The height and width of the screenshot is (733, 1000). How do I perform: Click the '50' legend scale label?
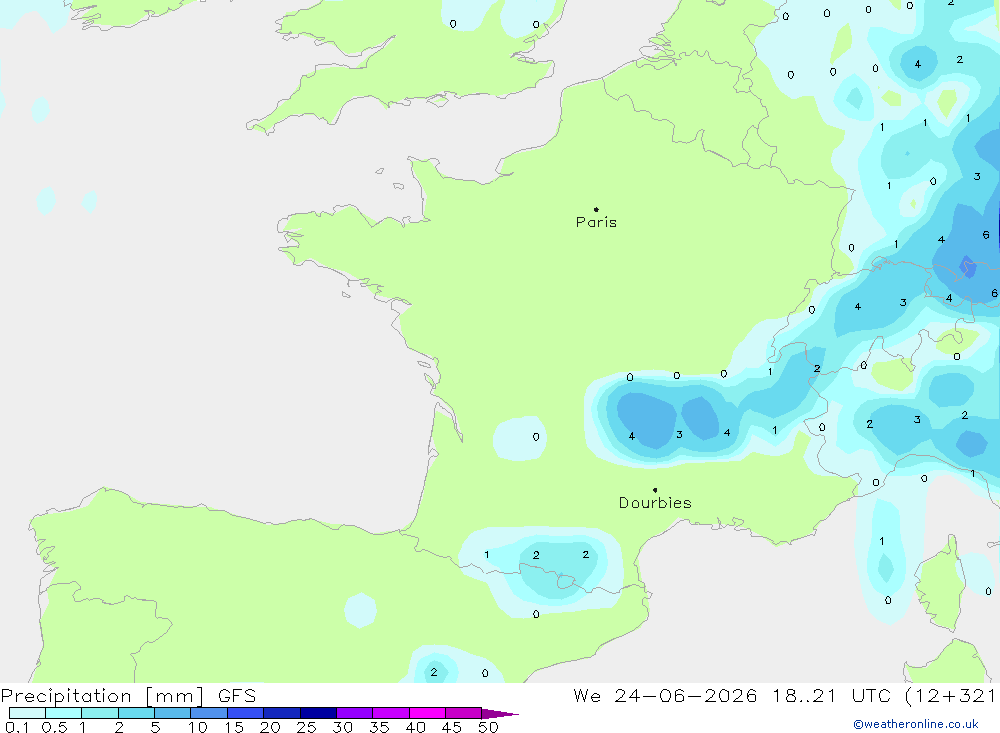489,727
